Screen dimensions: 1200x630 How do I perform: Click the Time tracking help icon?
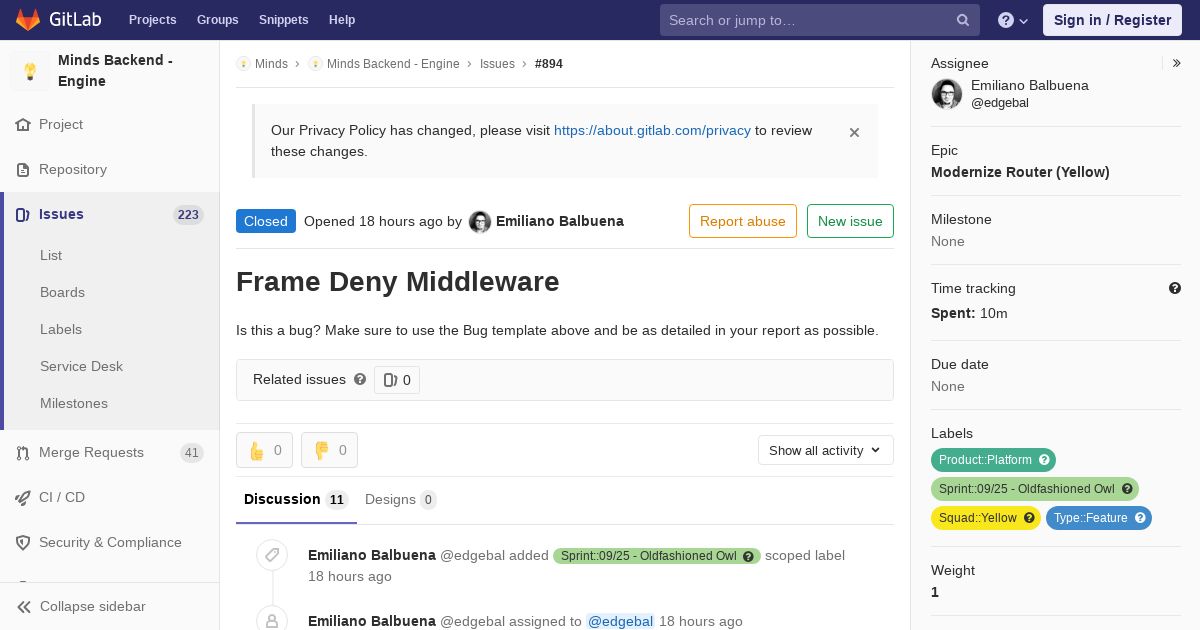(1175, 288)
